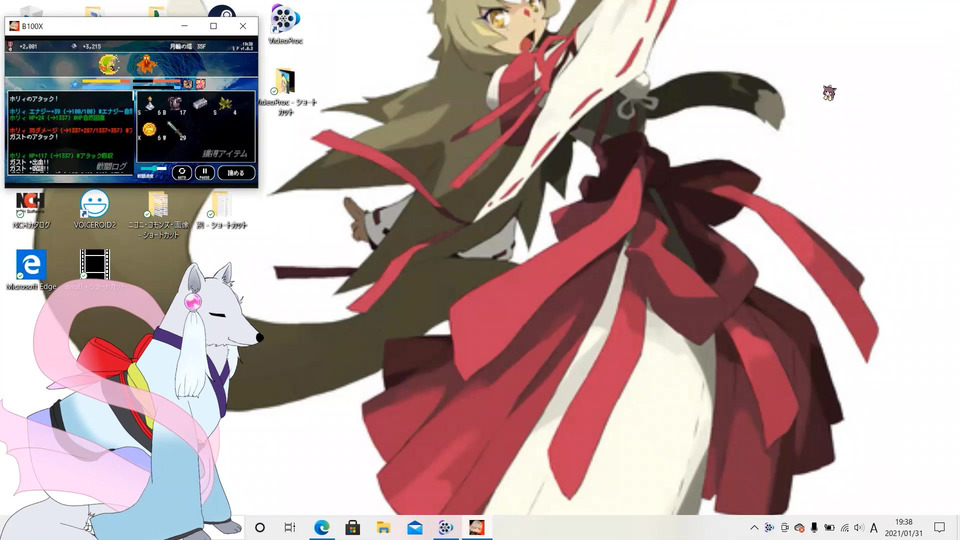Click the orange enemy monster sprite

[x=146, y=64]
